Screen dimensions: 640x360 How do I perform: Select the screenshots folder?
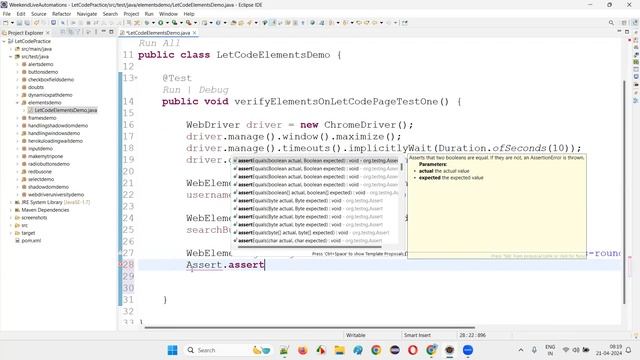[x=34, y=218]
